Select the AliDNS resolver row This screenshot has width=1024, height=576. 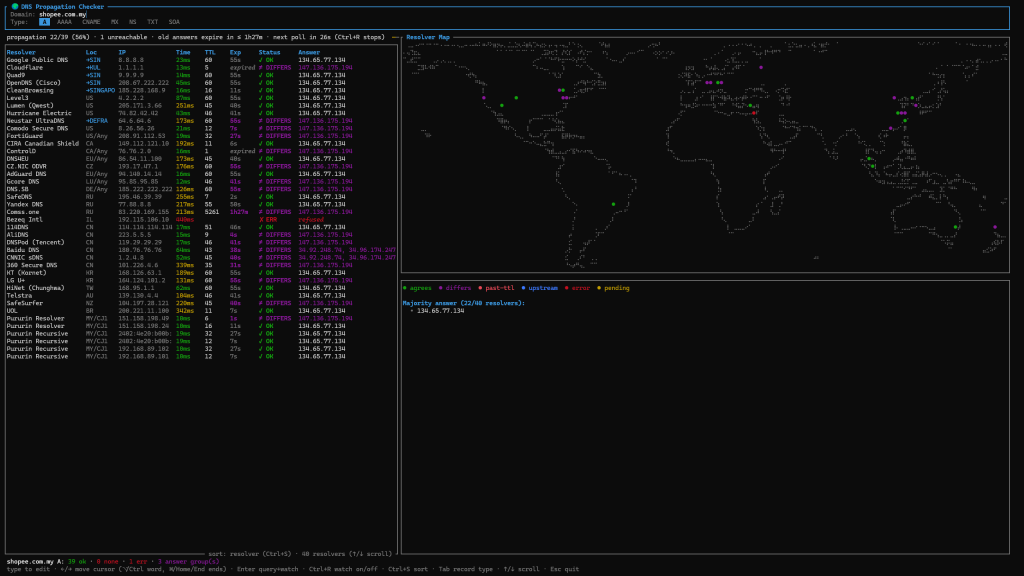201,235
